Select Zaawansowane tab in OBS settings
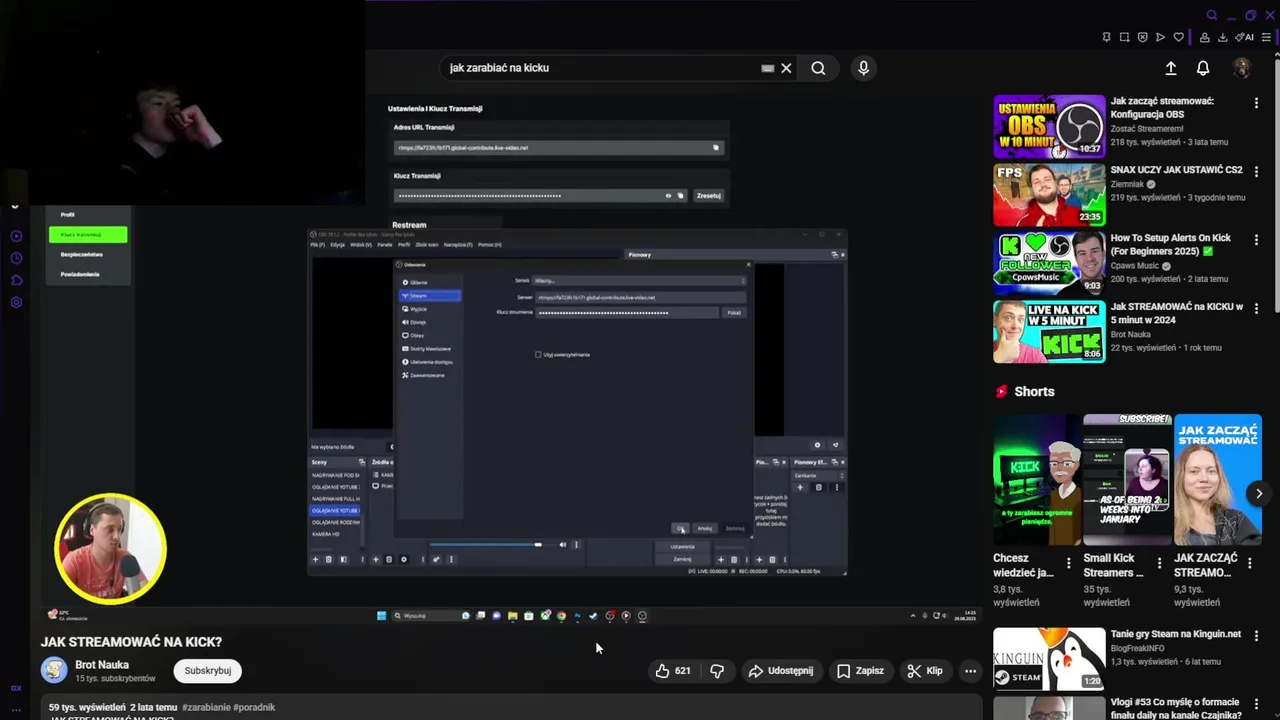The width and height of the screenshot is (1280, 720). (x=430, y=375)
